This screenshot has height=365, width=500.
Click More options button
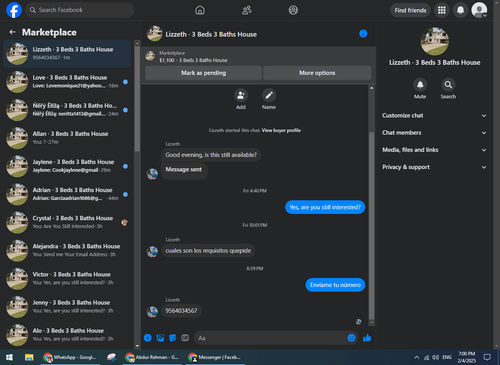tap(317, 73)
